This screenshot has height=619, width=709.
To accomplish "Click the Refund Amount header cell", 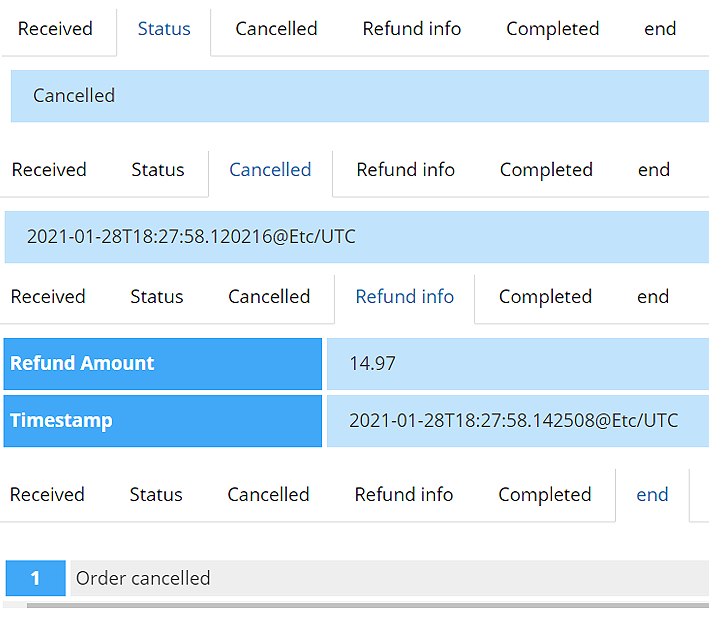I will [162, 364].
